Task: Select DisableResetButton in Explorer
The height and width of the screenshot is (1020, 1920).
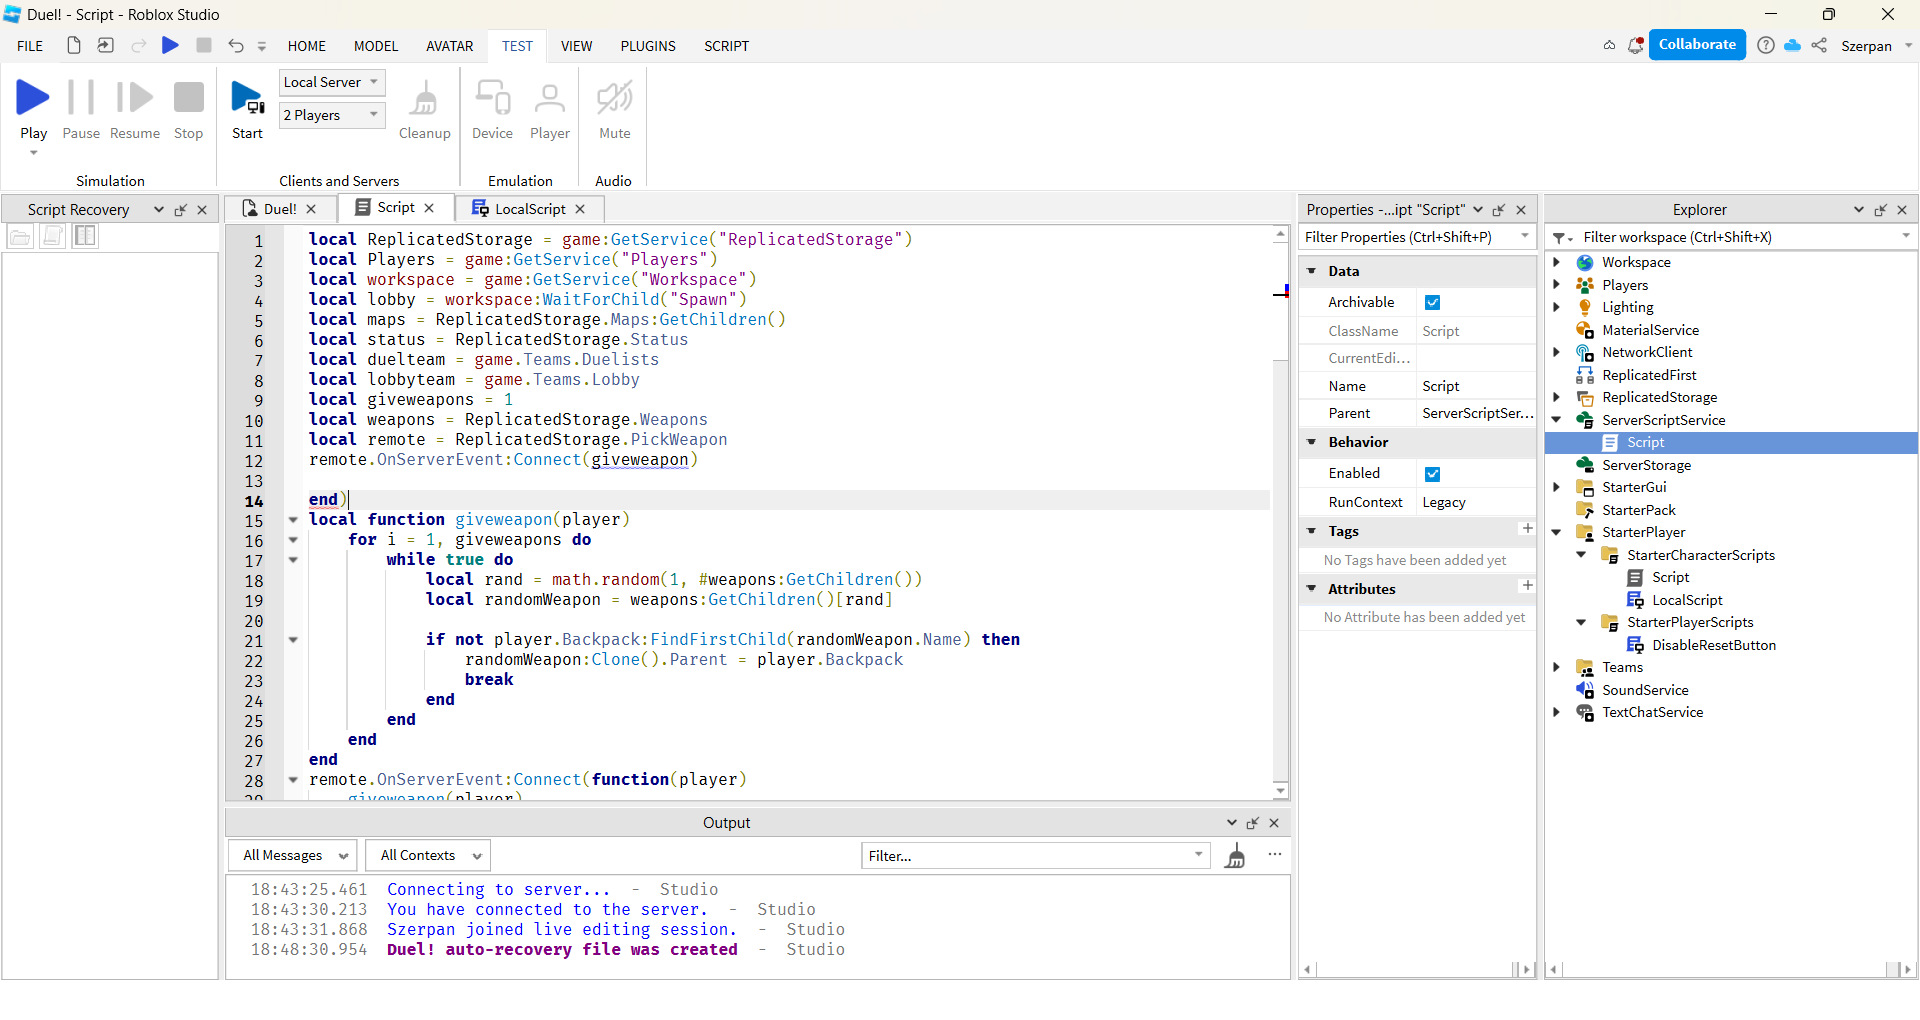Action: [1714, 645]
